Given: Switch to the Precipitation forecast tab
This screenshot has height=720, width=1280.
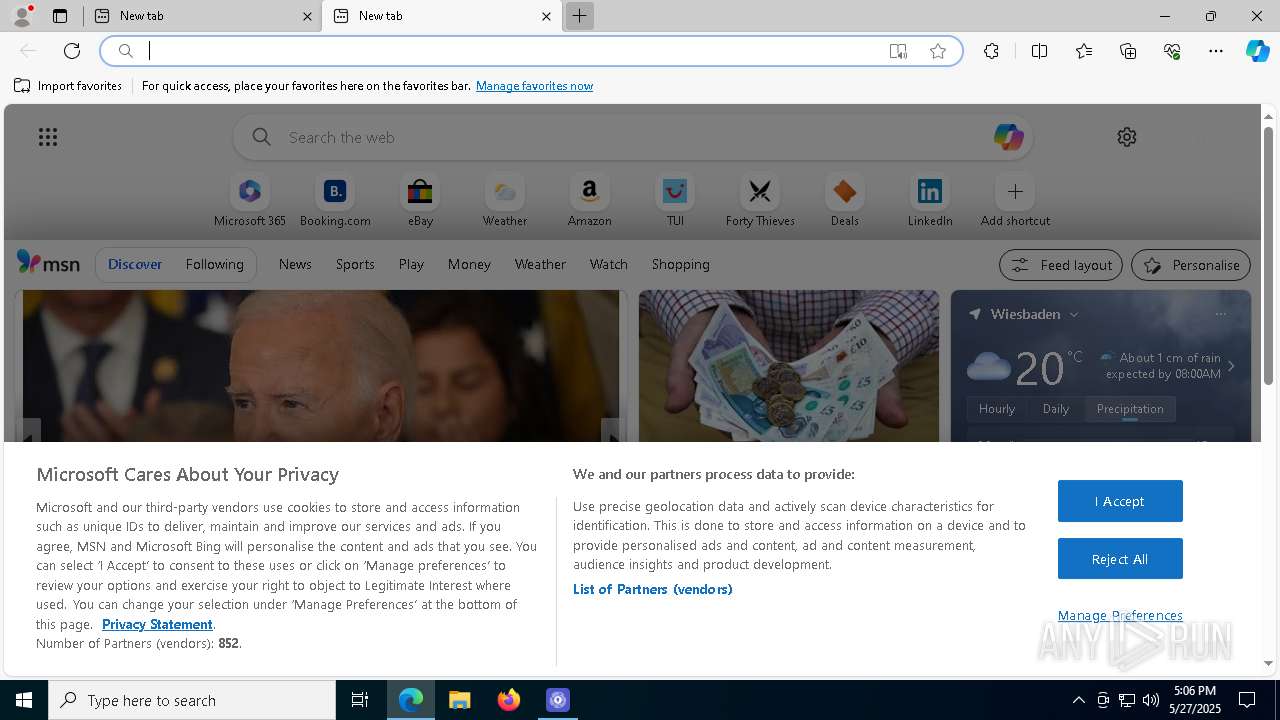Looking at the screenshot, I should point(1130,409).
